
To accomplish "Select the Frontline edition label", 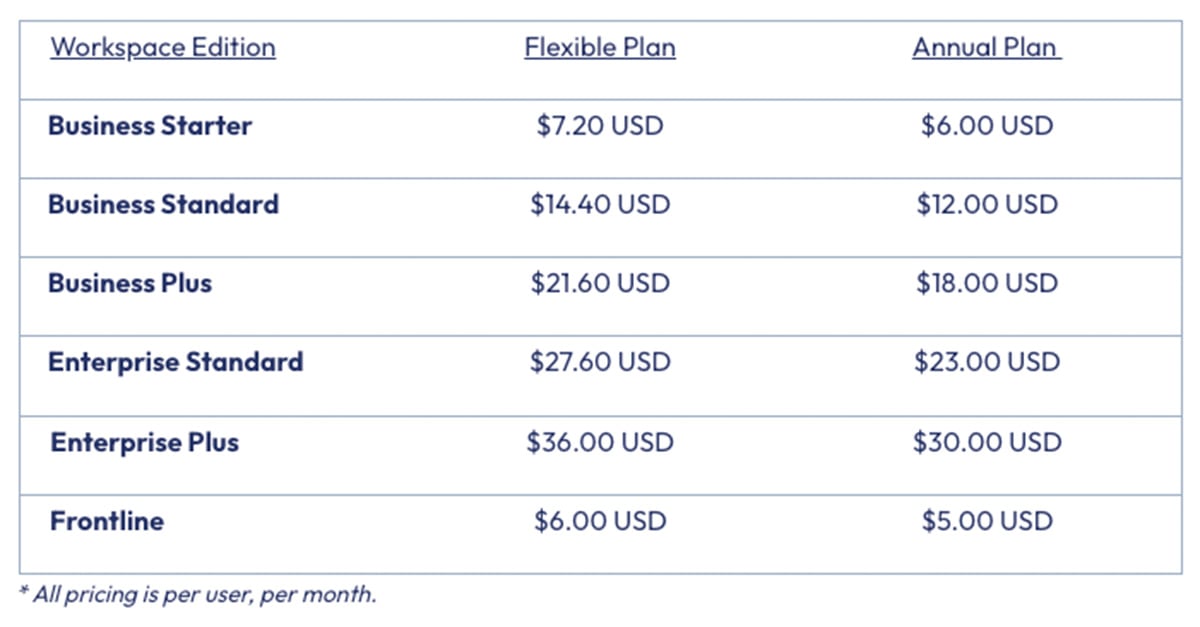I will [x=107, y=521].
